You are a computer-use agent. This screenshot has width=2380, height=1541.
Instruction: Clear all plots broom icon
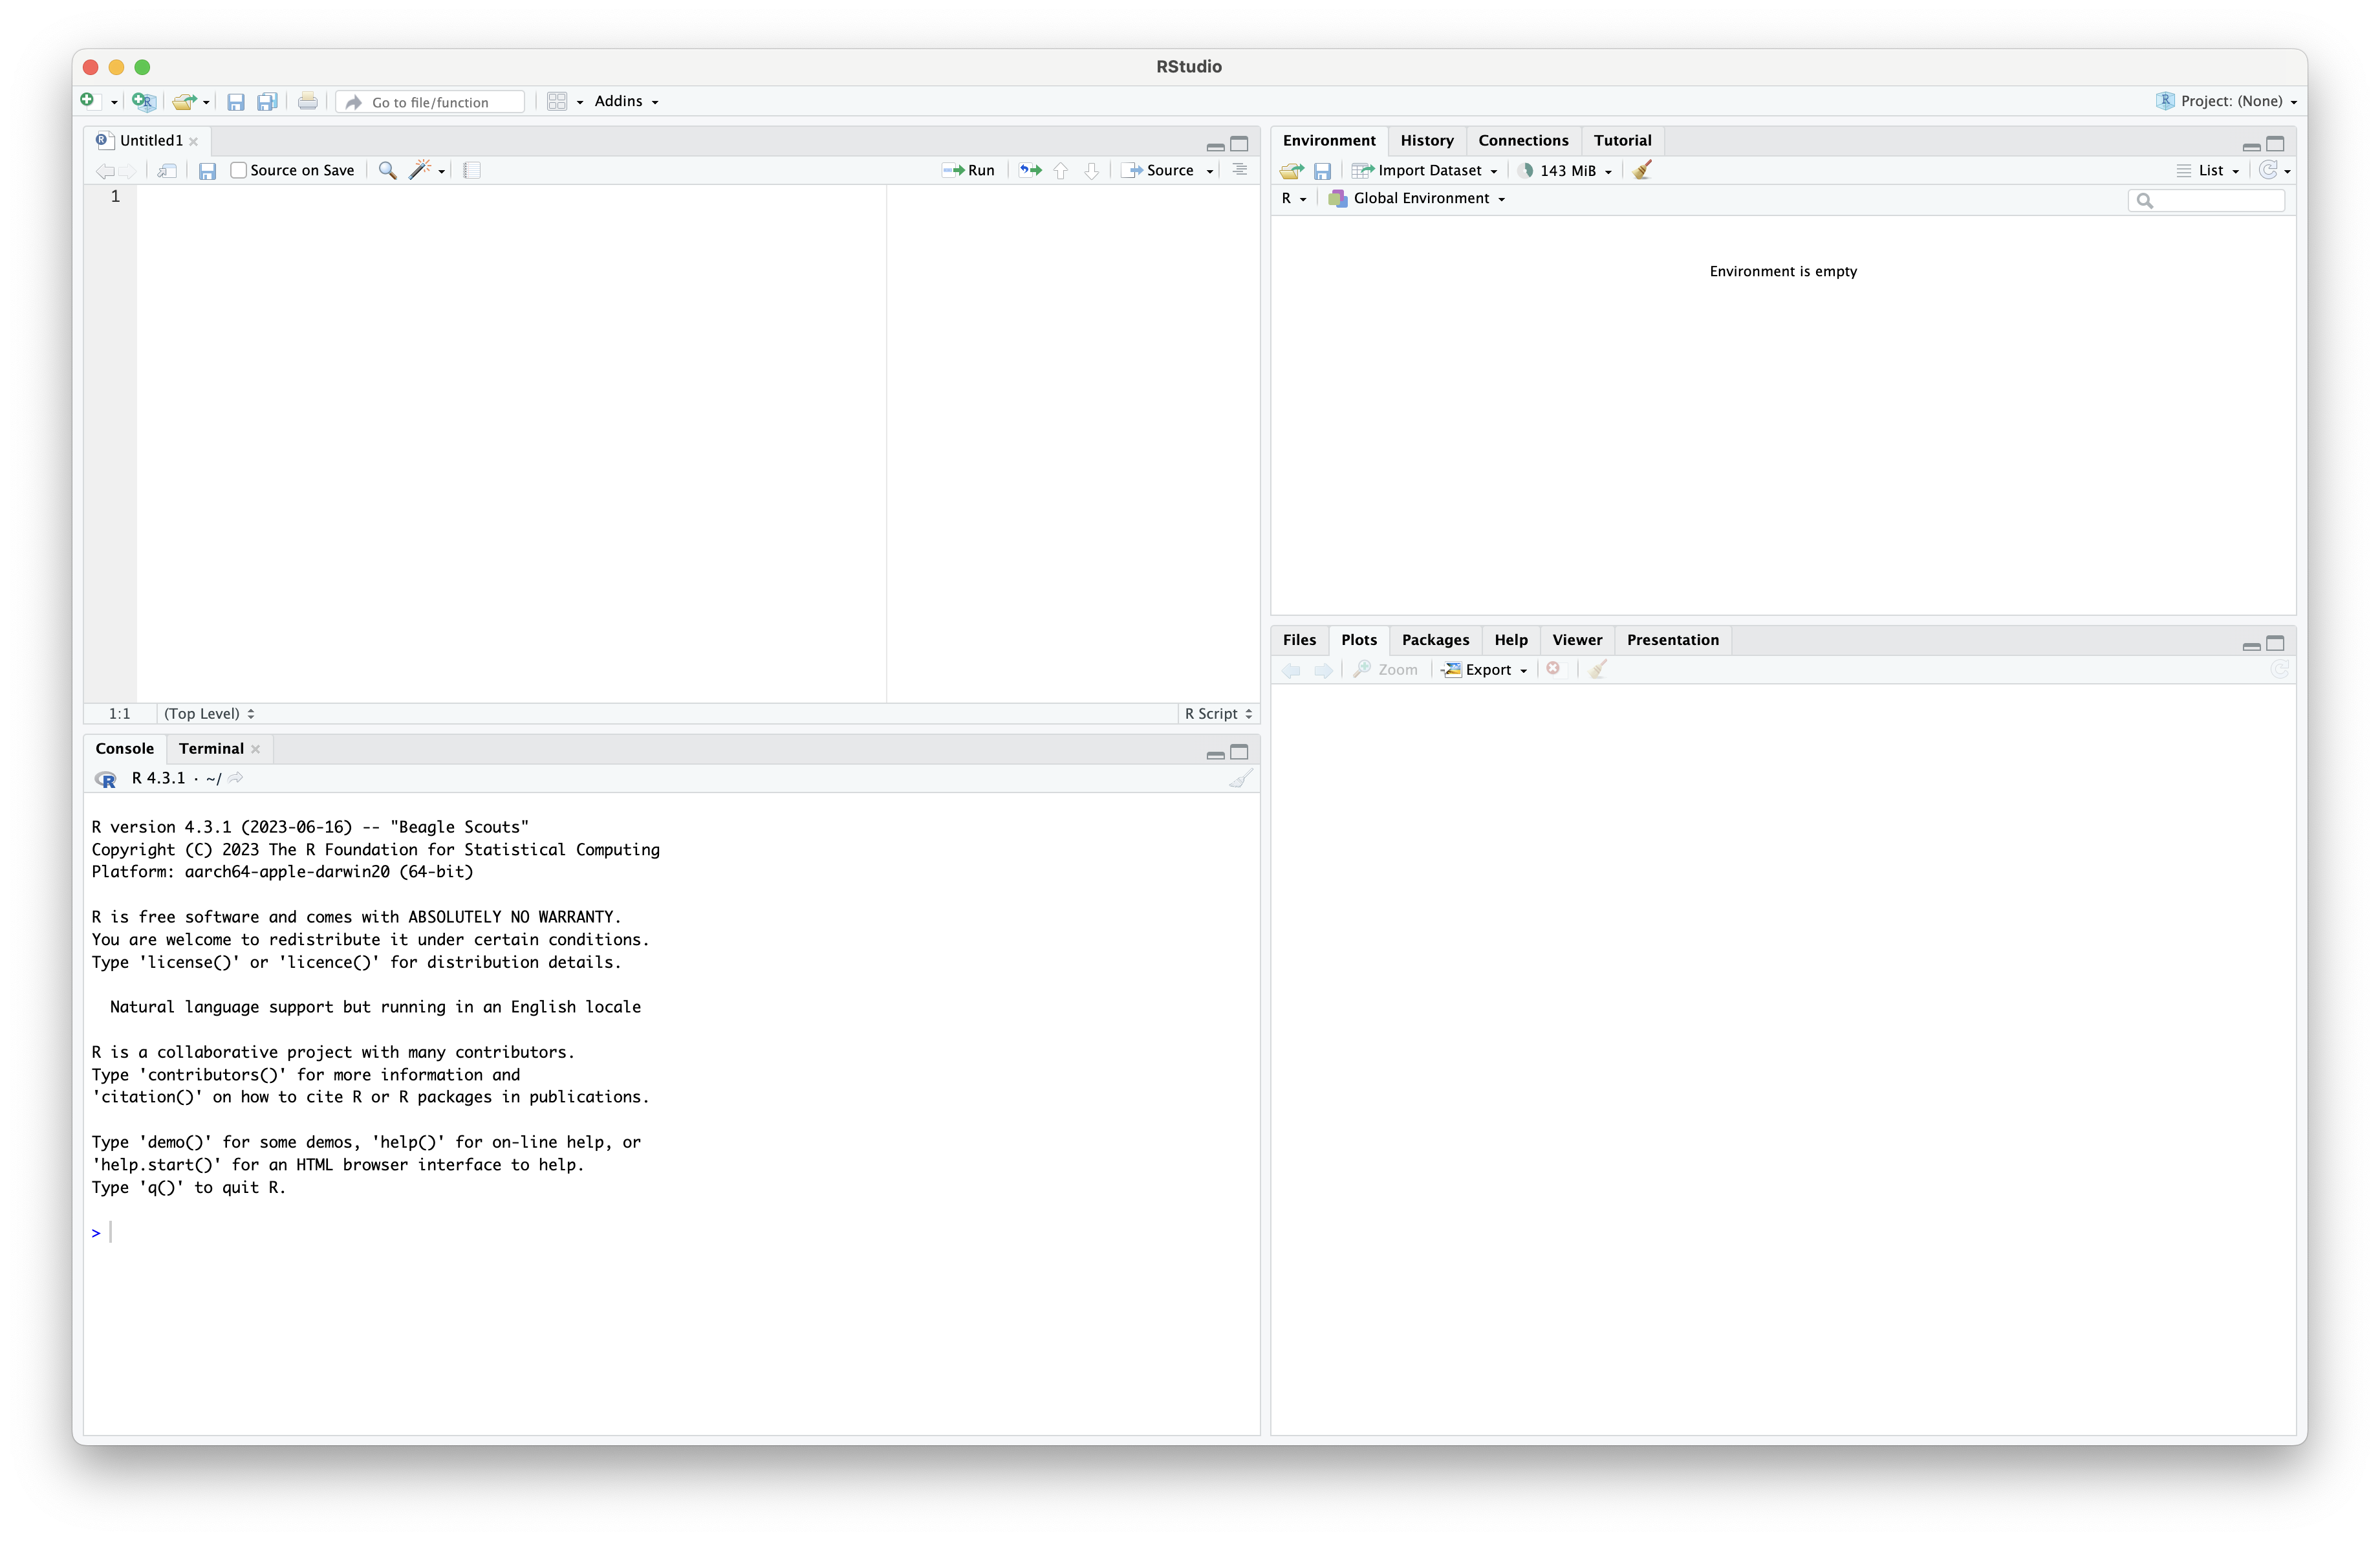click(x=1598, y=670)
